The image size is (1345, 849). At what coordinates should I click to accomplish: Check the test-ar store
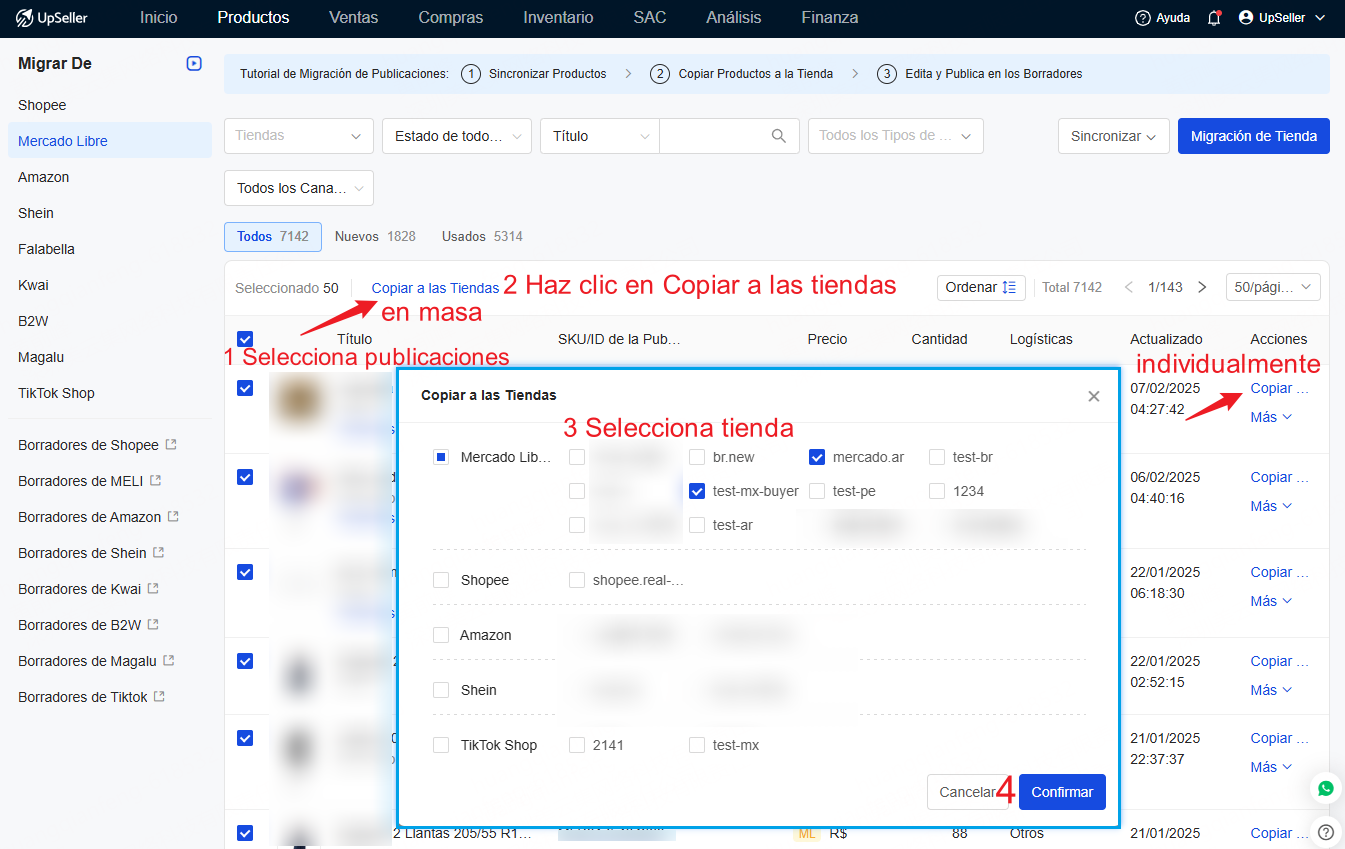(697, 525)
